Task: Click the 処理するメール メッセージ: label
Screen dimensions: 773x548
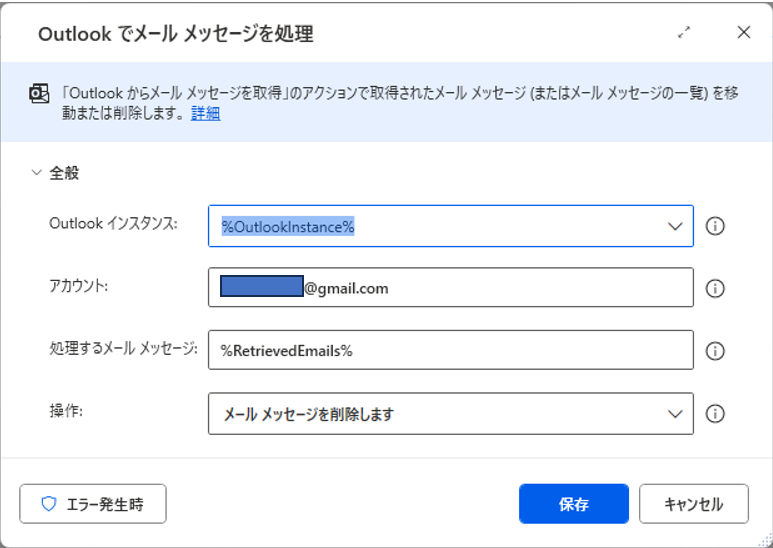Action: pyautogui.click(x=124, y=348)
